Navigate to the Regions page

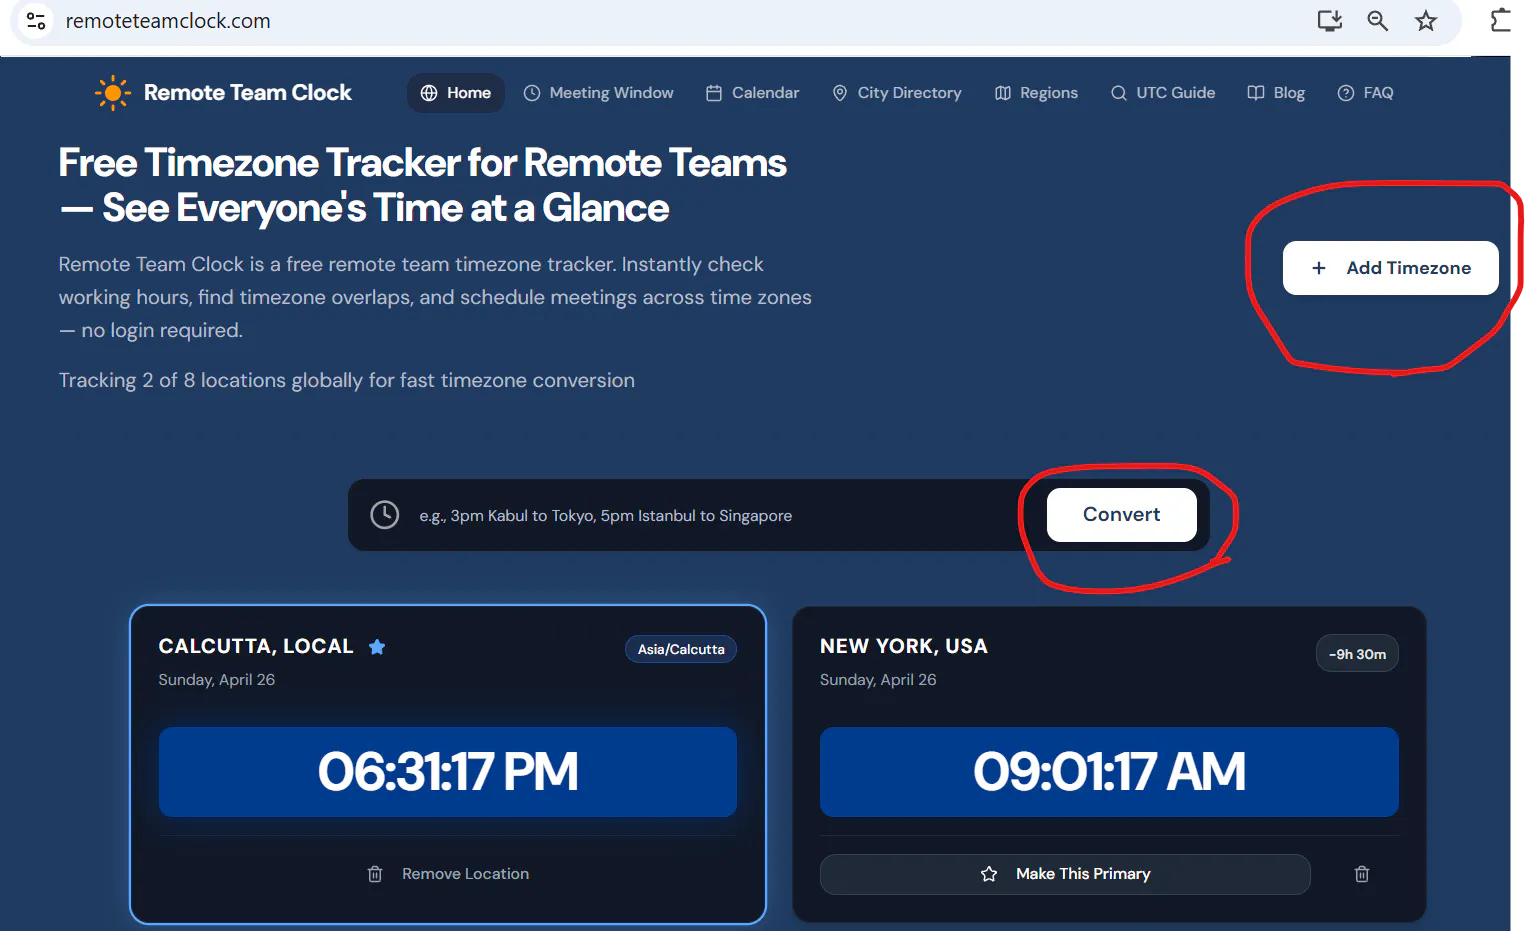tap(1036, 93)
